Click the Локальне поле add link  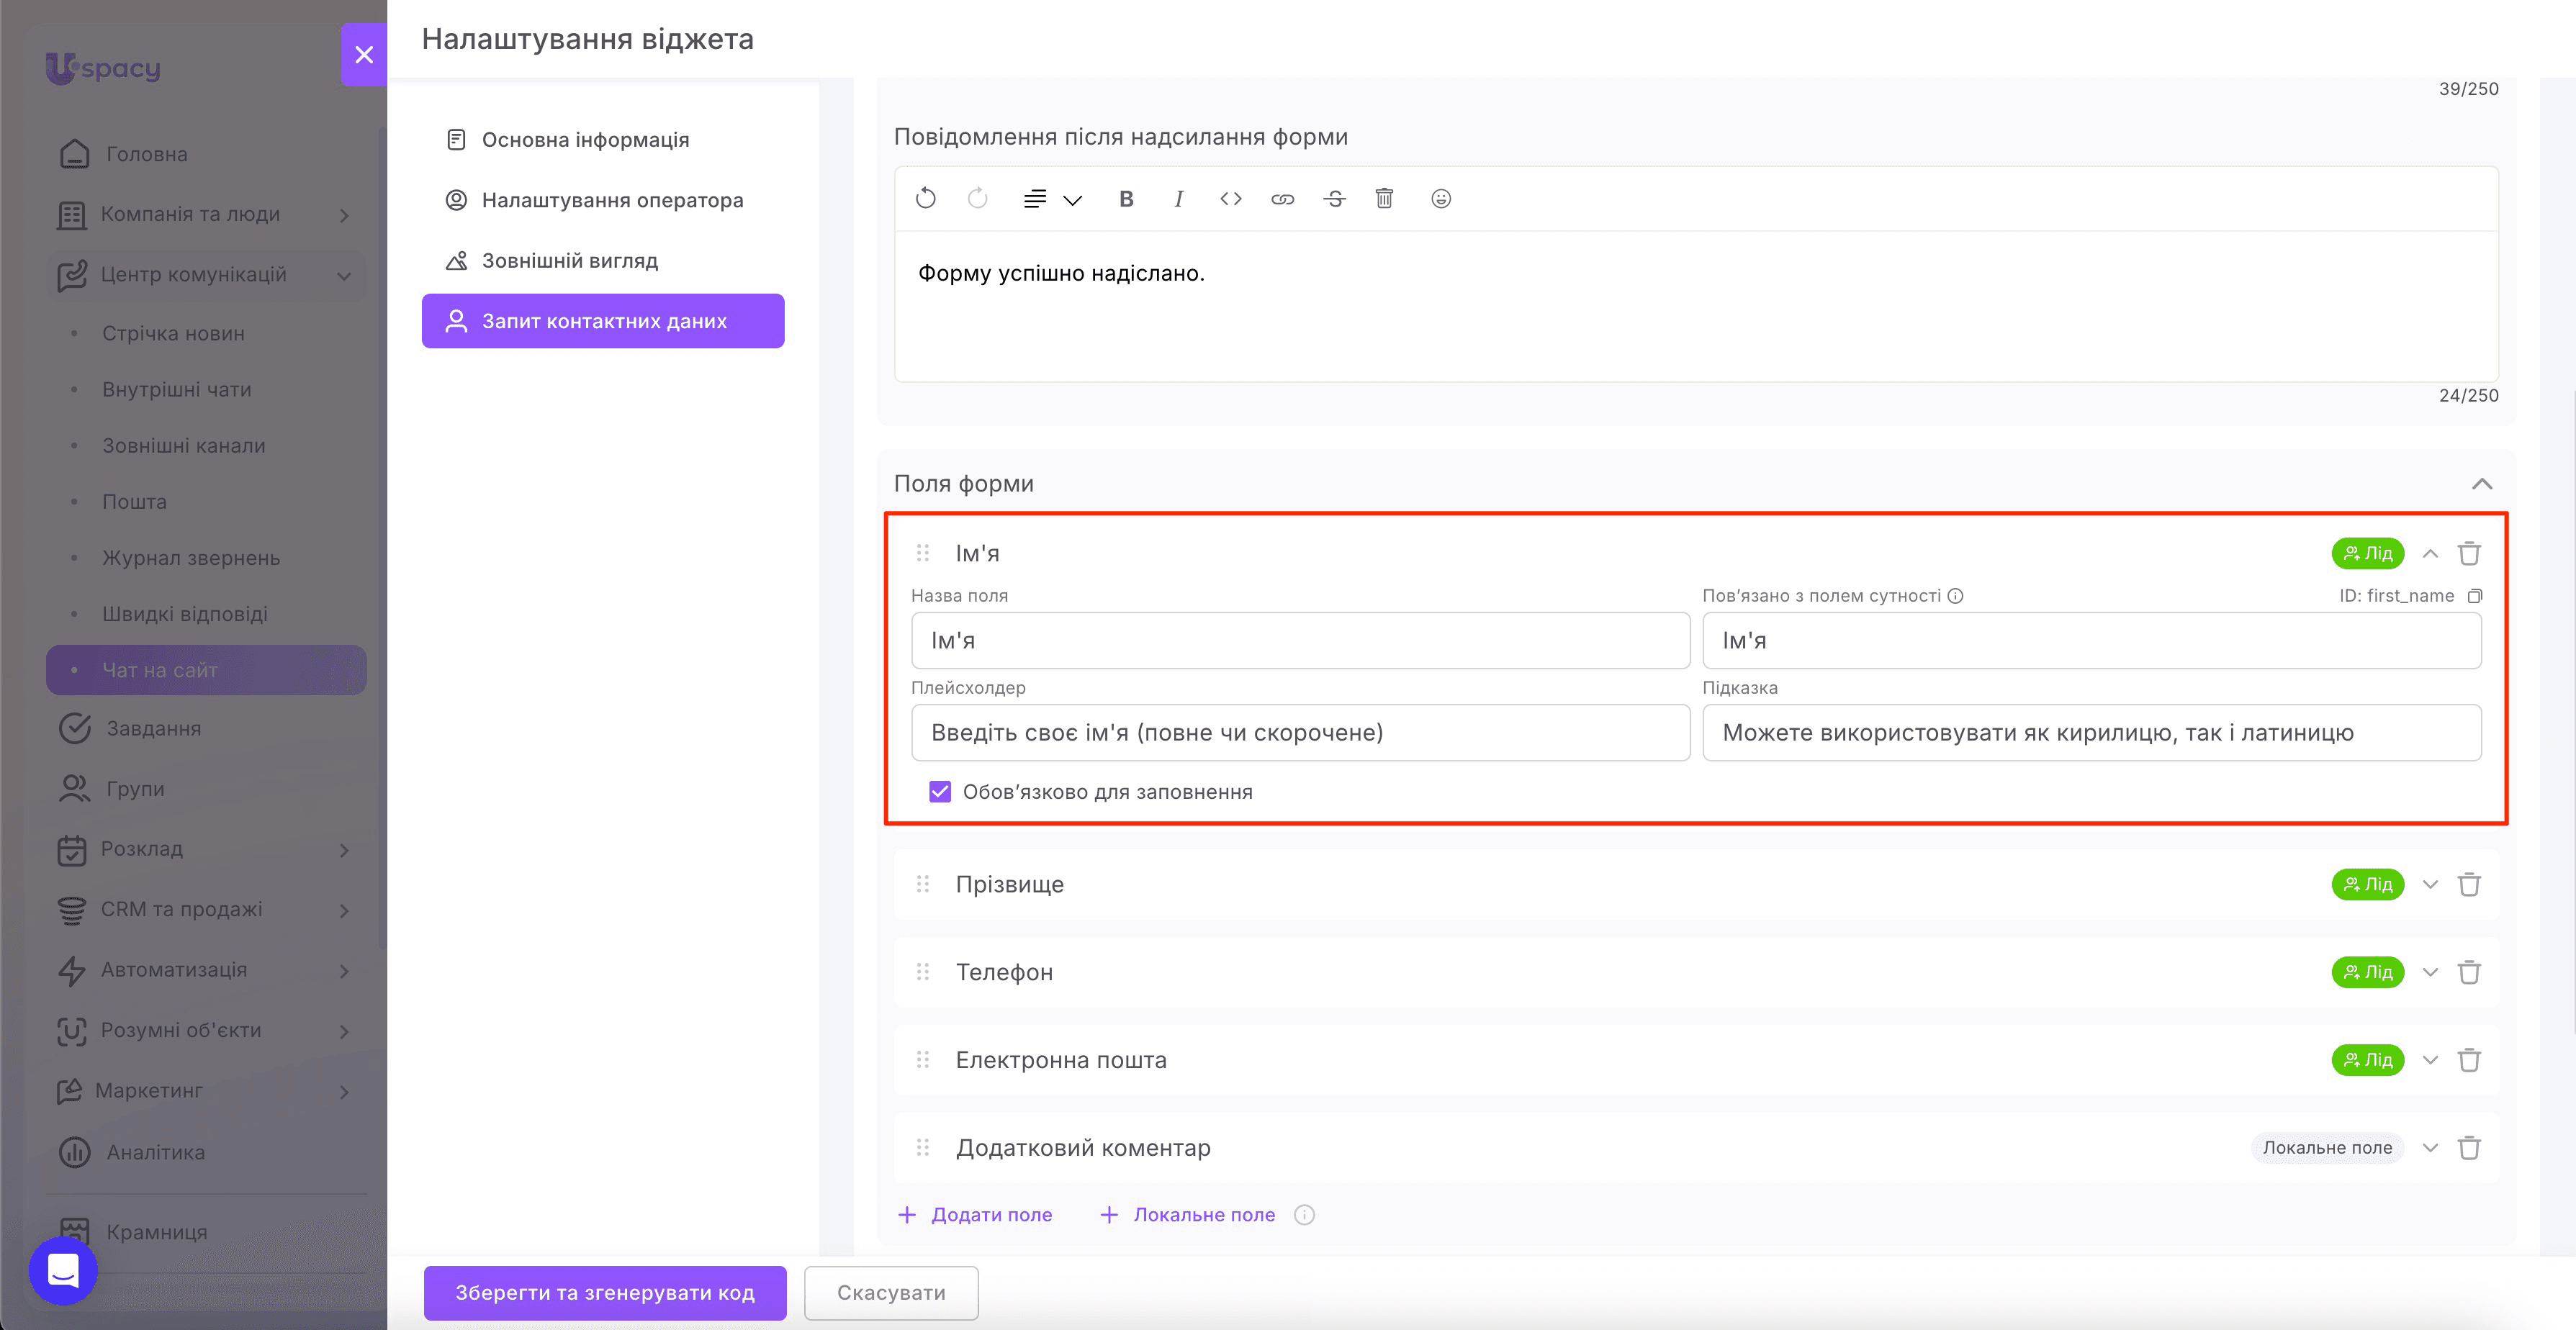click(1188, 1215)
